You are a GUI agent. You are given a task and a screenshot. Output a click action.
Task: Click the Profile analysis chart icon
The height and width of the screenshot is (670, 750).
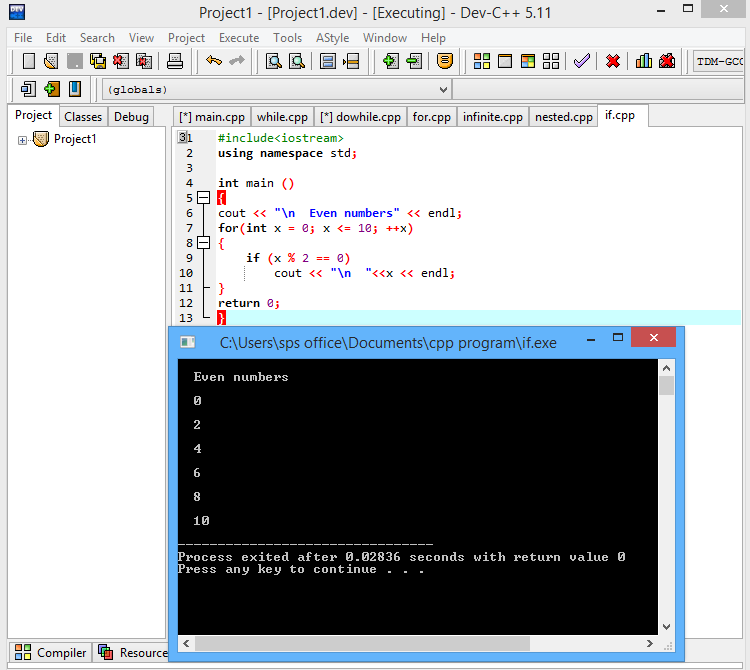(643, 61)
